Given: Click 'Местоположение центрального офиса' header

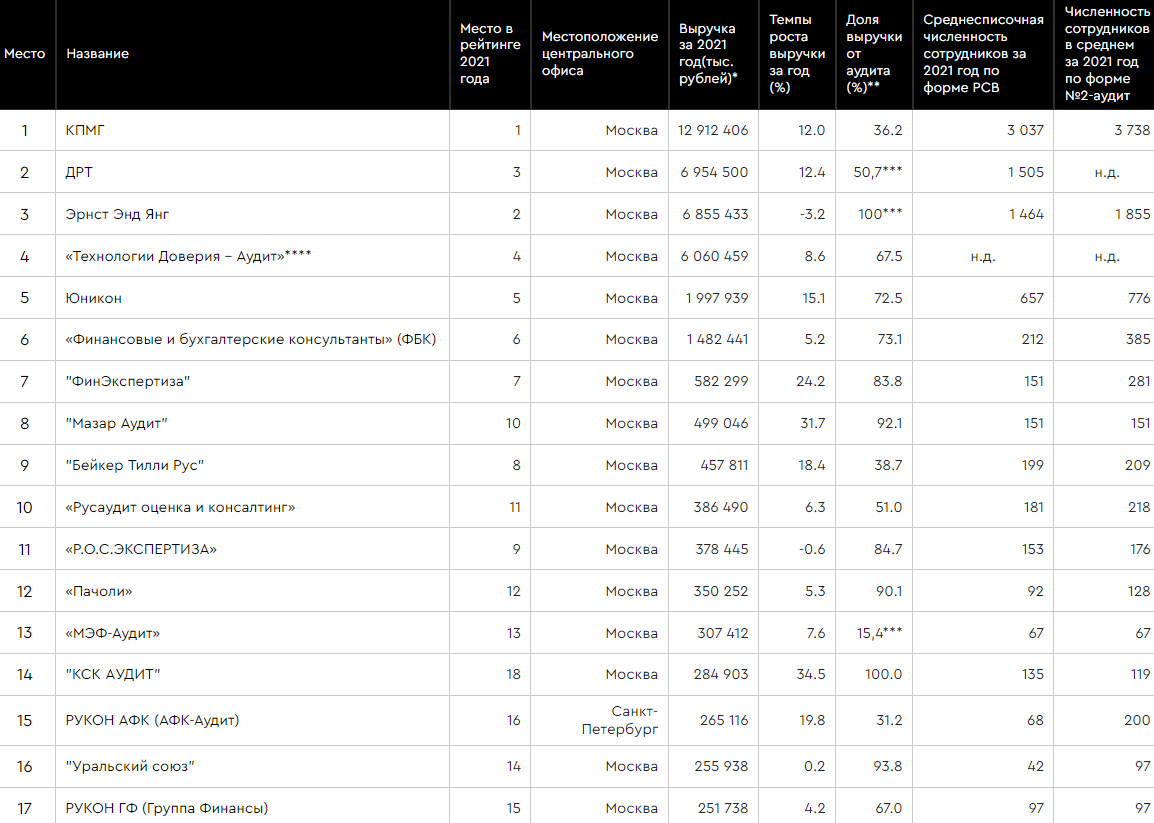Looking at the screenshot, I should pyautogui.click(x=600, y=54).
